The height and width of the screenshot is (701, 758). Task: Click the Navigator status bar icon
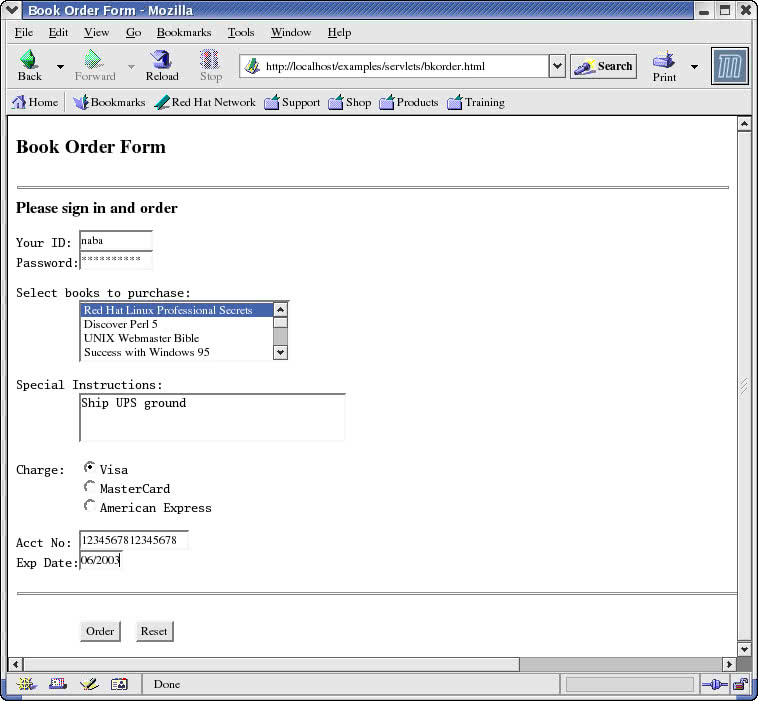(x=26, y=684)
